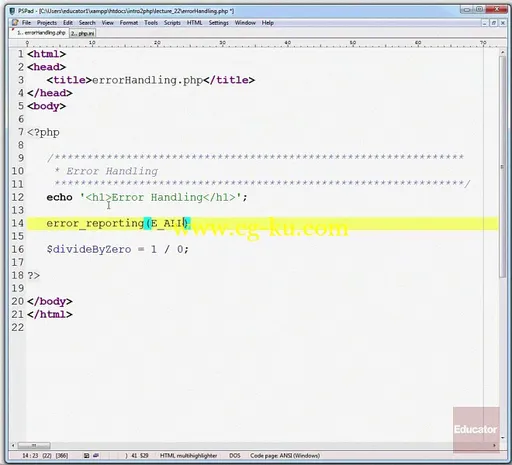Close the inner document with X button
512x465 pixels.
tap(503, 23)
